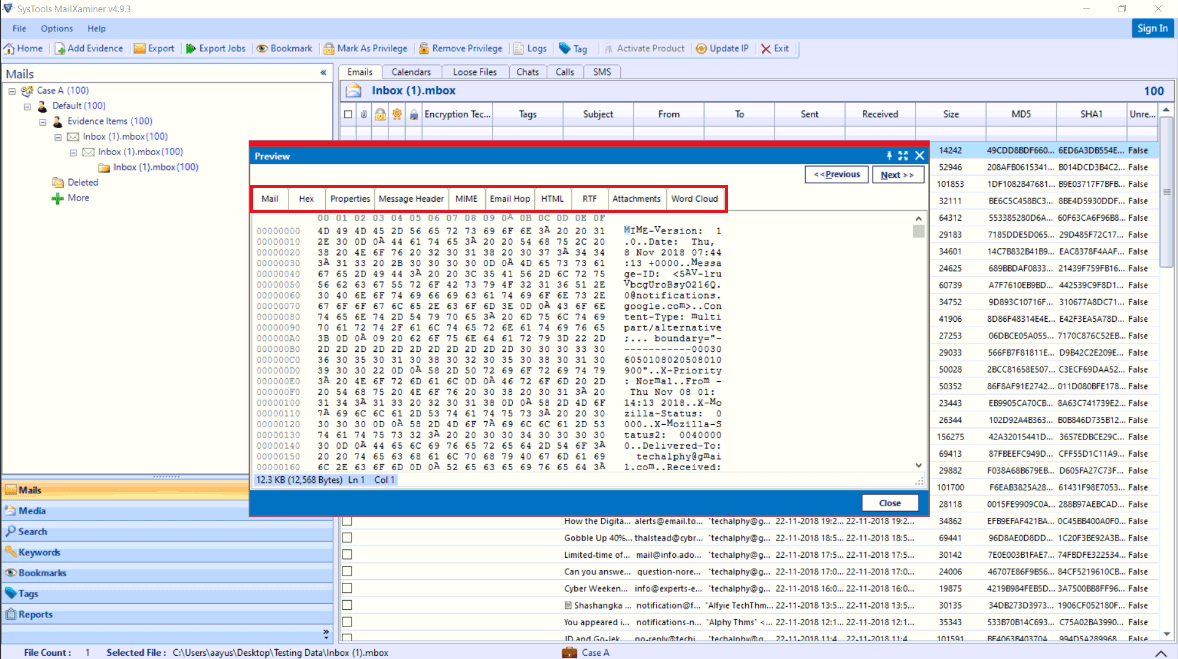Click Update IP in the toolbar
The image size is (1178, 659).
pyautogui.click(x=722, y=49)
